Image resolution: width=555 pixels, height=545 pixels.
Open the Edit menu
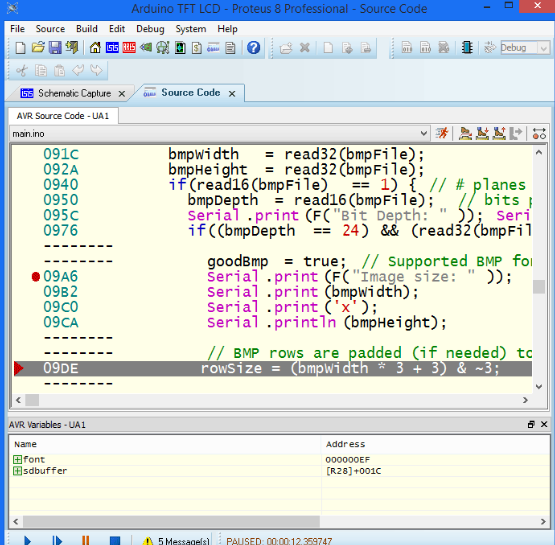click(117, 29)
